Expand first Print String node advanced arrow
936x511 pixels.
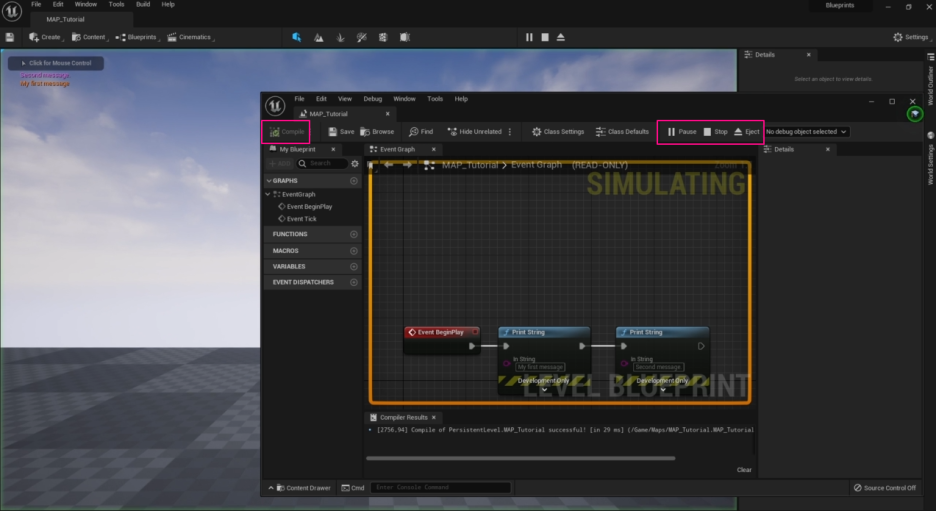coord(544,390)
